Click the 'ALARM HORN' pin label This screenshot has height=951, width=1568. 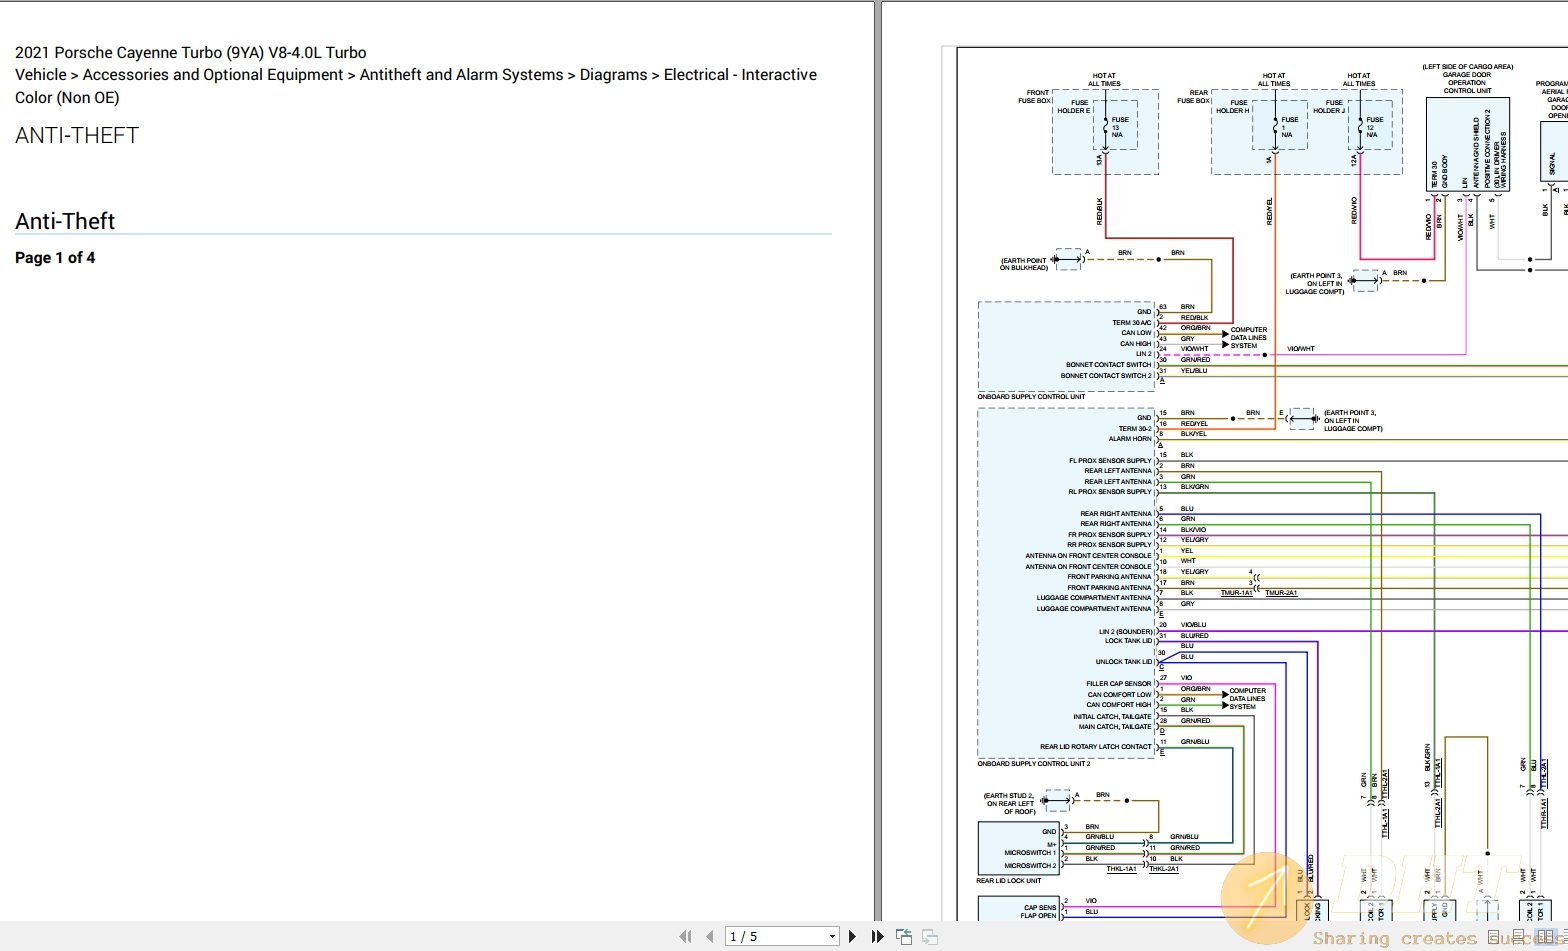coord(1130,439)
